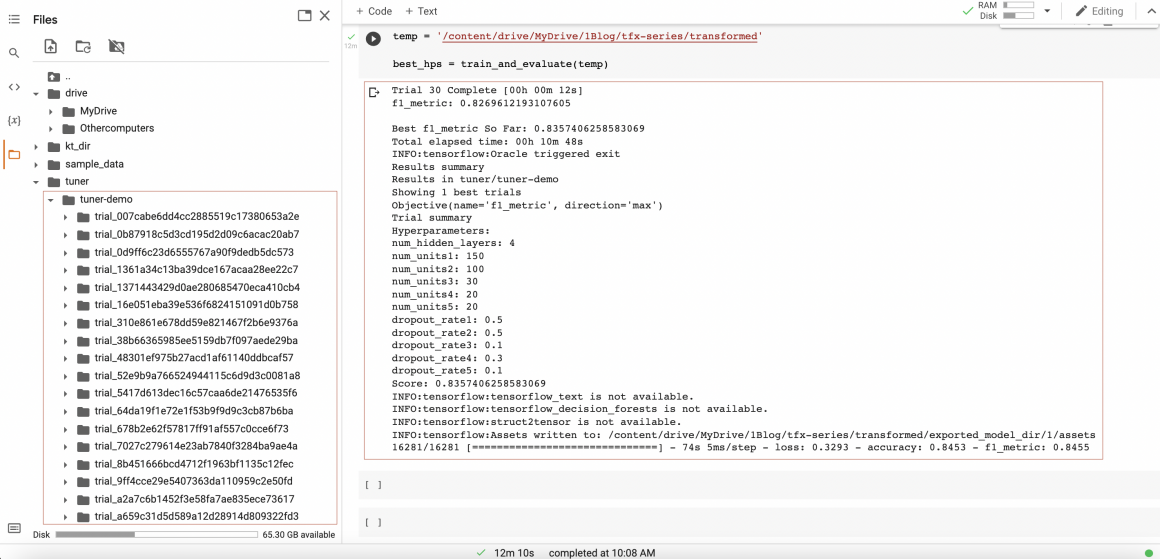The height and width of the screenshot is (559, 1160).
Task: Add a new cell with + Code
Action: point(374,11)
